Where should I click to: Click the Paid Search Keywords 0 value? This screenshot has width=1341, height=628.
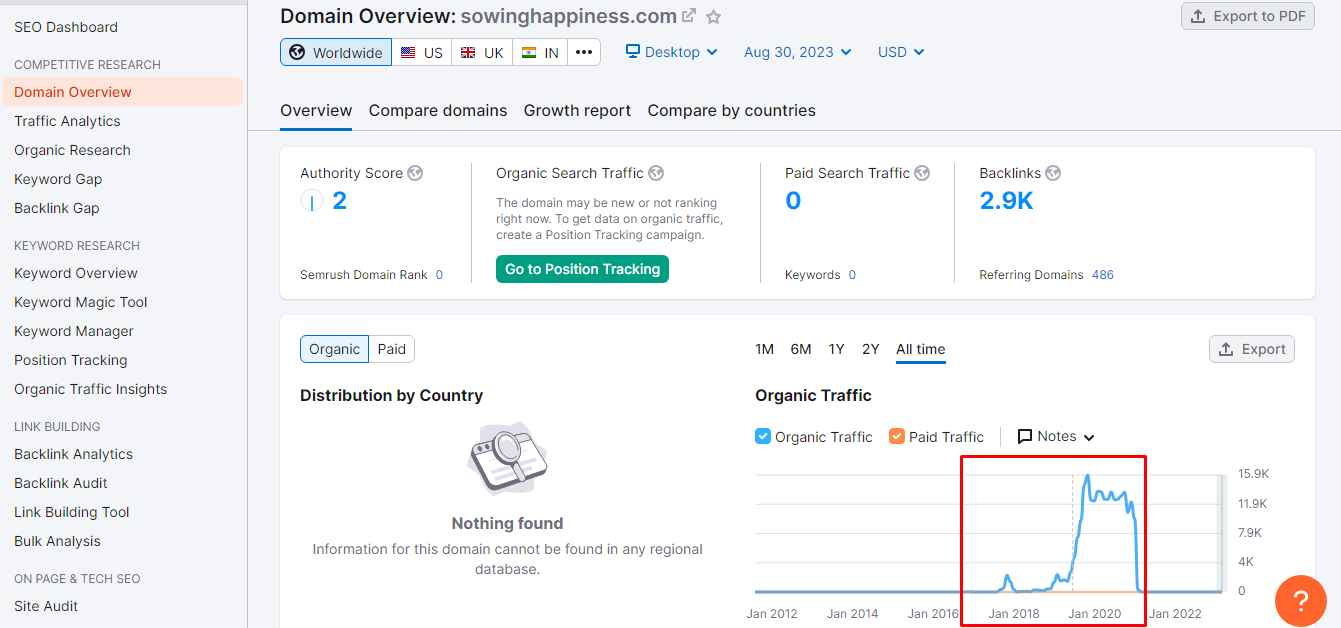click(x=852, y=275)
